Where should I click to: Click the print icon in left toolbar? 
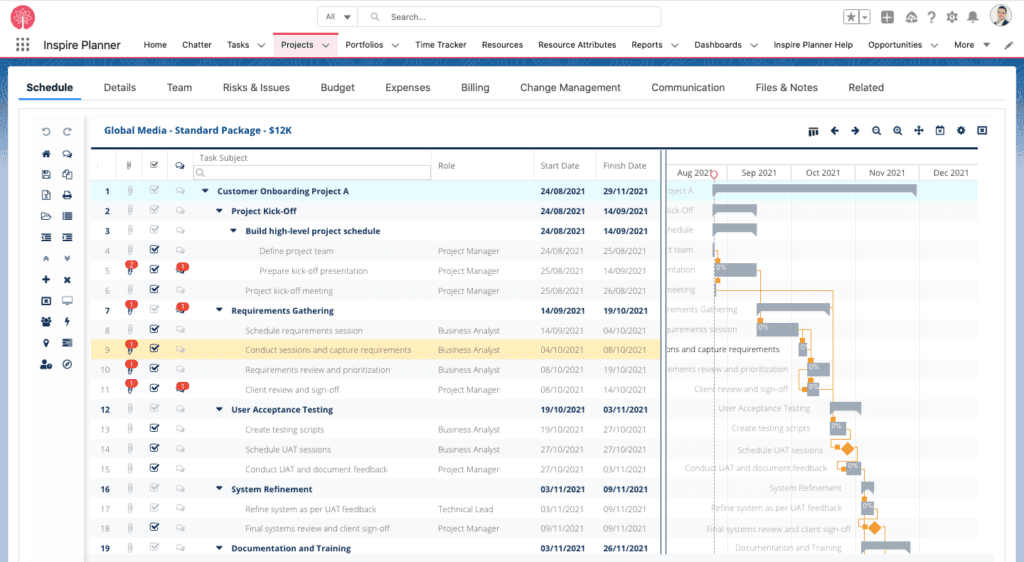point(67,196)
